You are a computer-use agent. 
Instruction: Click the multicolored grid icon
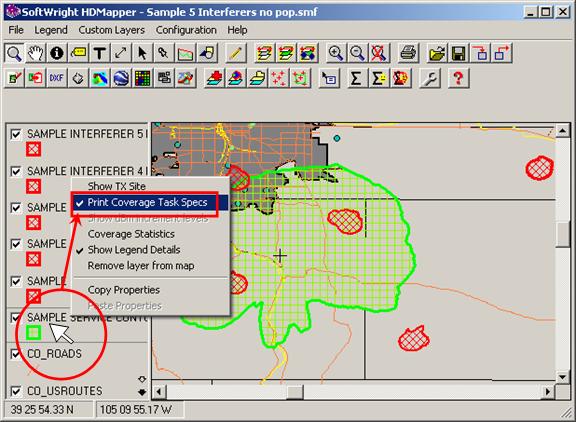[142, 78]
